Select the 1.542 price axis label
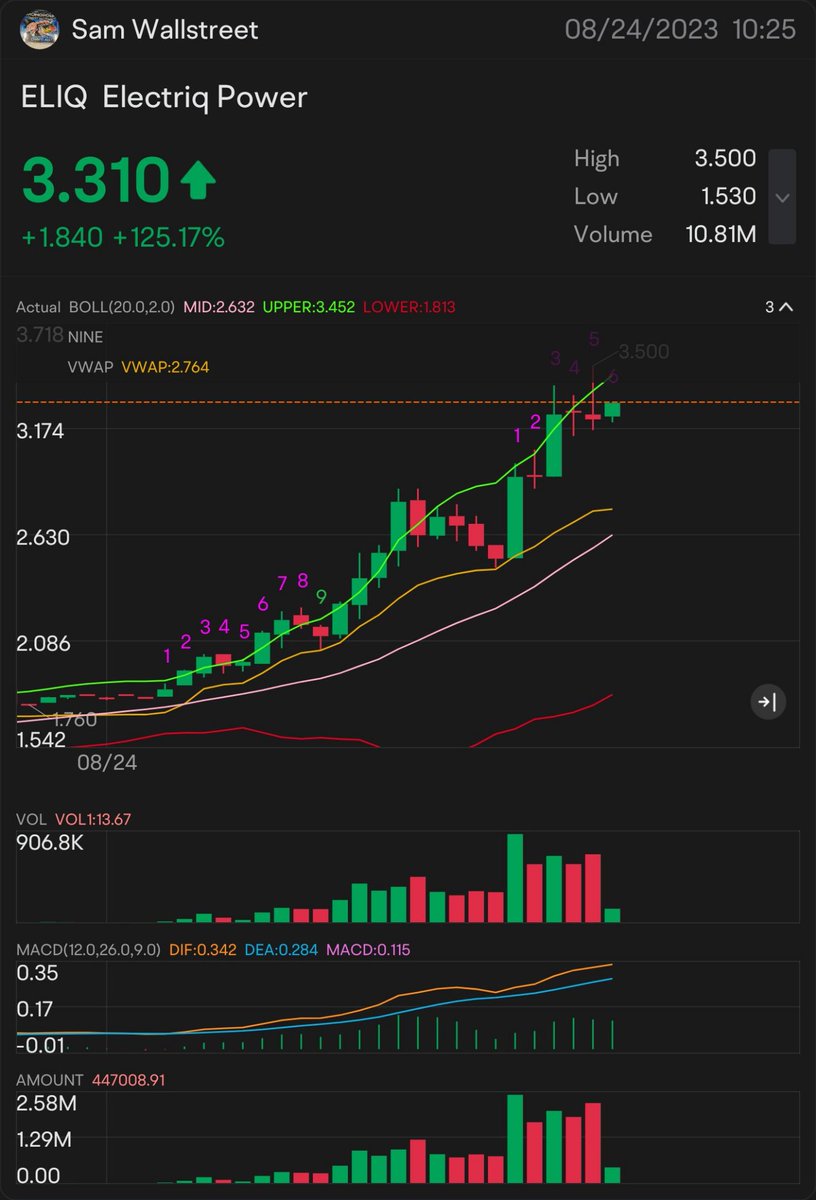Screen dimensions: 816x1200 40,739
